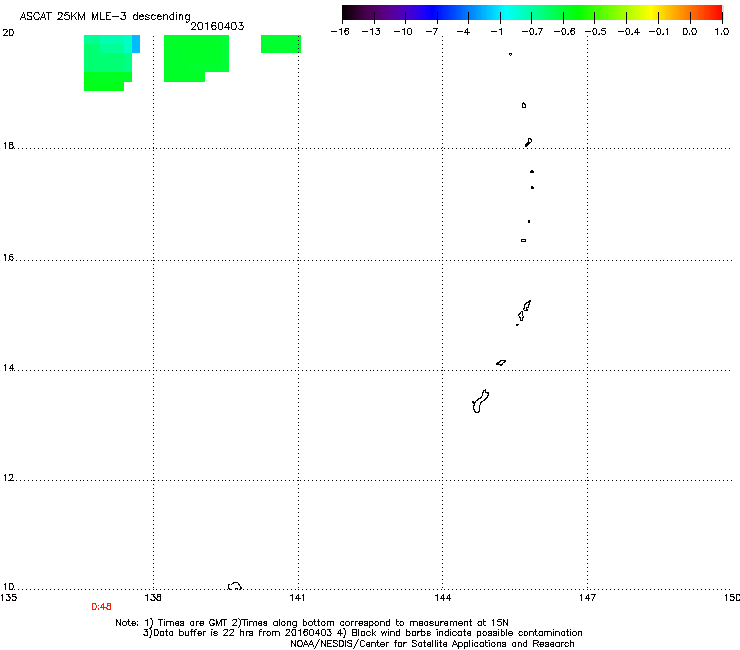Screen dimensions: 740x650
Task: Click the latitude 20 axis label
Action: (x=8, y=33)
